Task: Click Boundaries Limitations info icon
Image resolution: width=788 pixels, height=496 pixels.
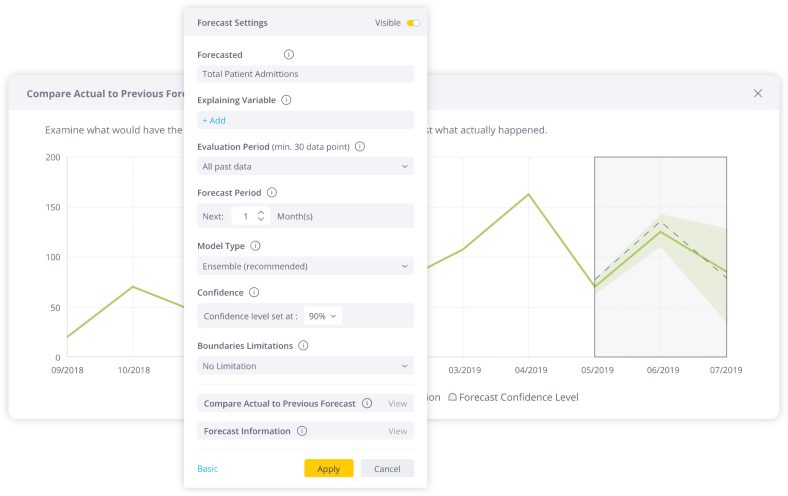Action: 303,345
